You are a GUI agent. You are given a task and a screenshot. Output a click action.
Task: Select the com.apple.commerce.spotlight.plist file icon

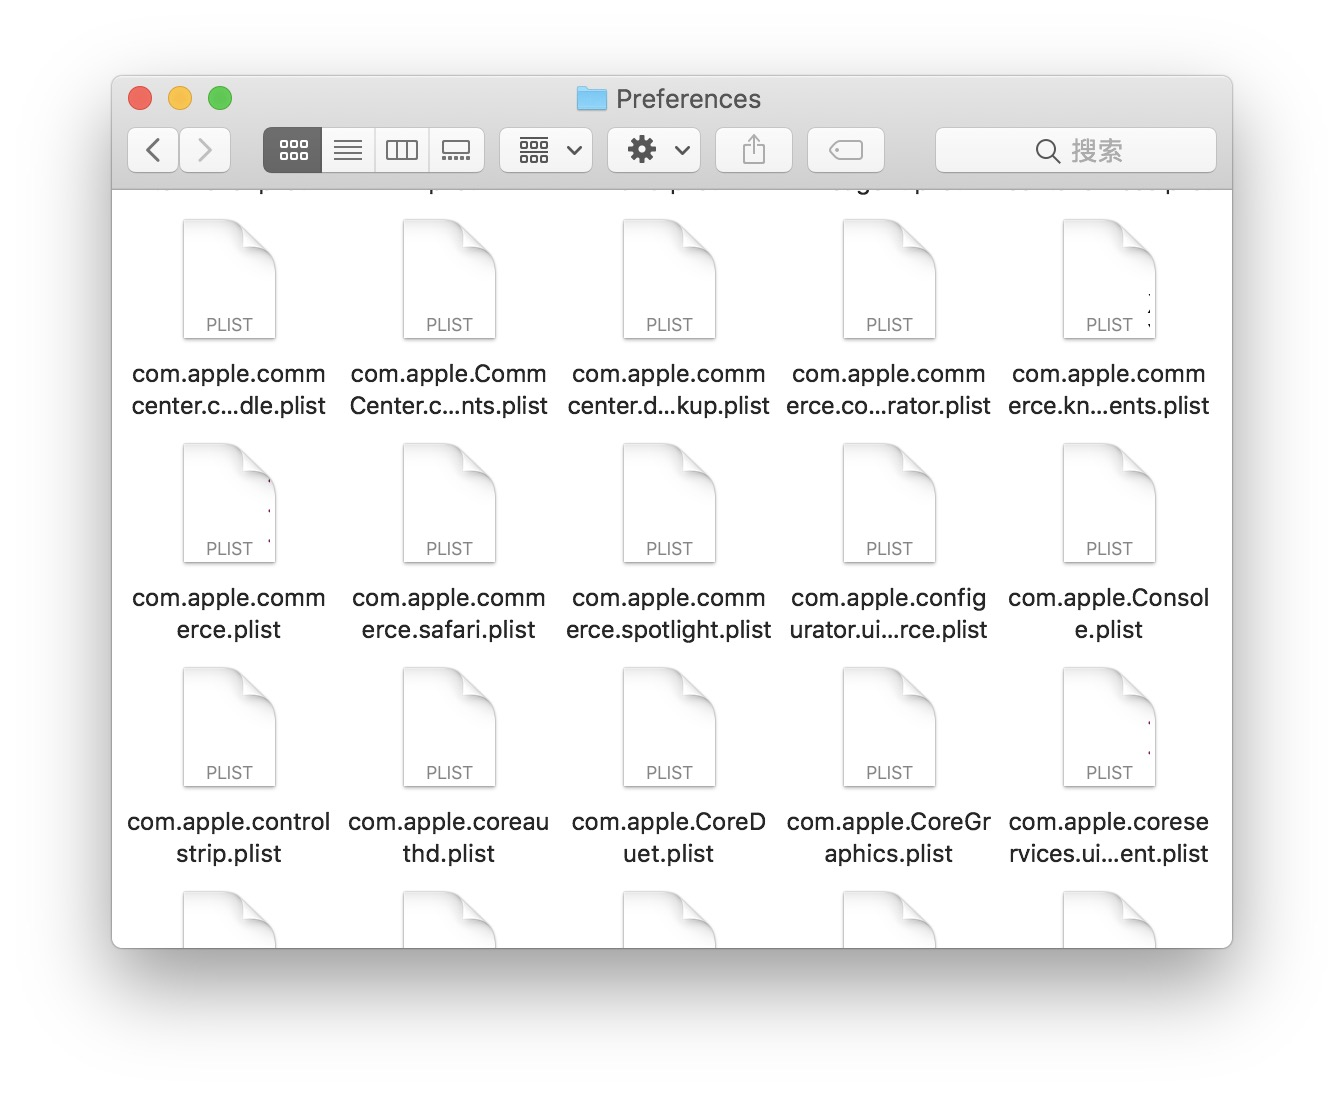point(669,503)
